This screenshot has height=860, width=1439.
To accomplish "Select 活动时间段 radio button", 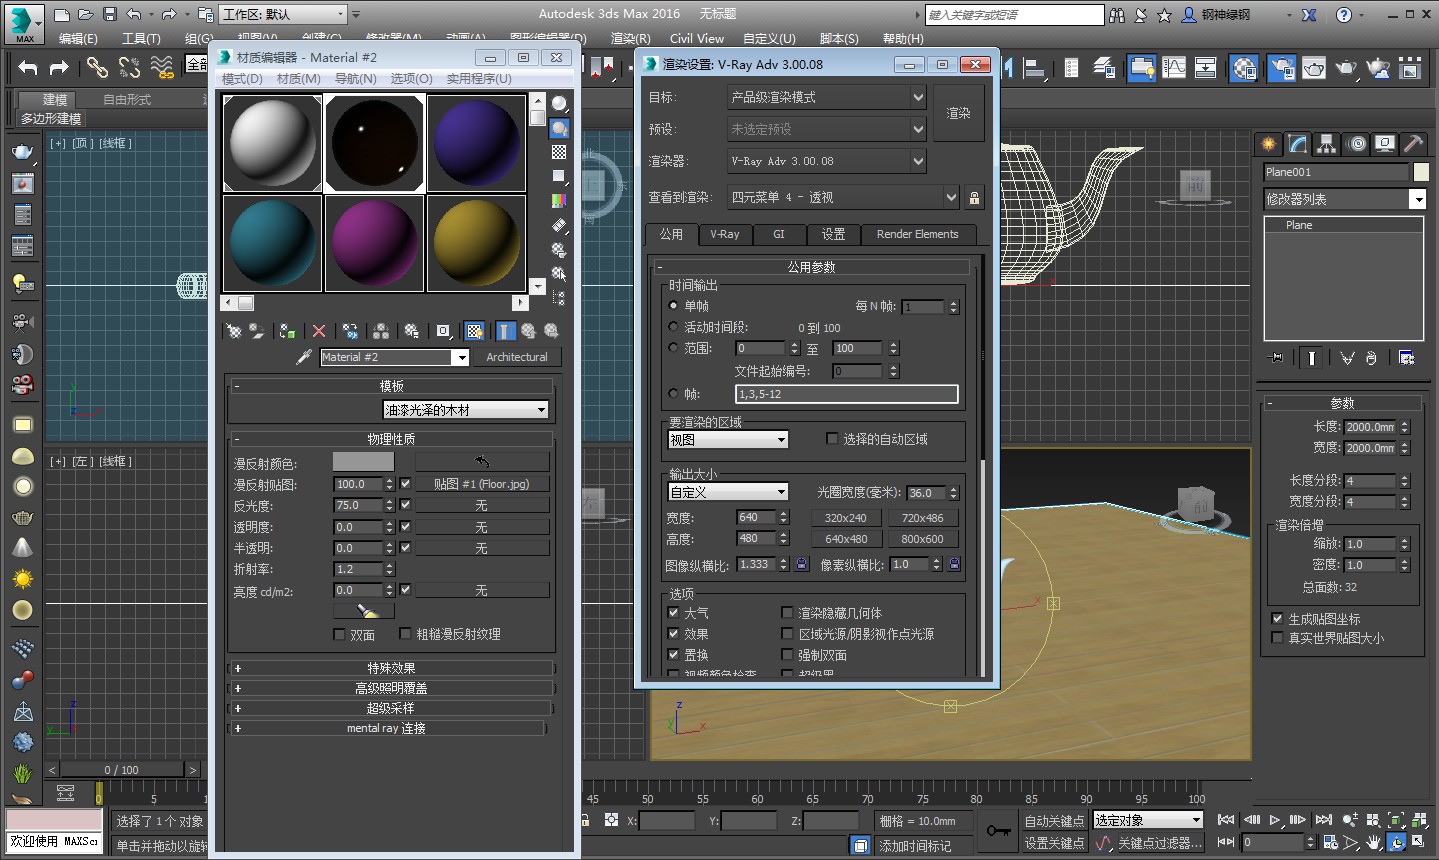I will point(673,327).
